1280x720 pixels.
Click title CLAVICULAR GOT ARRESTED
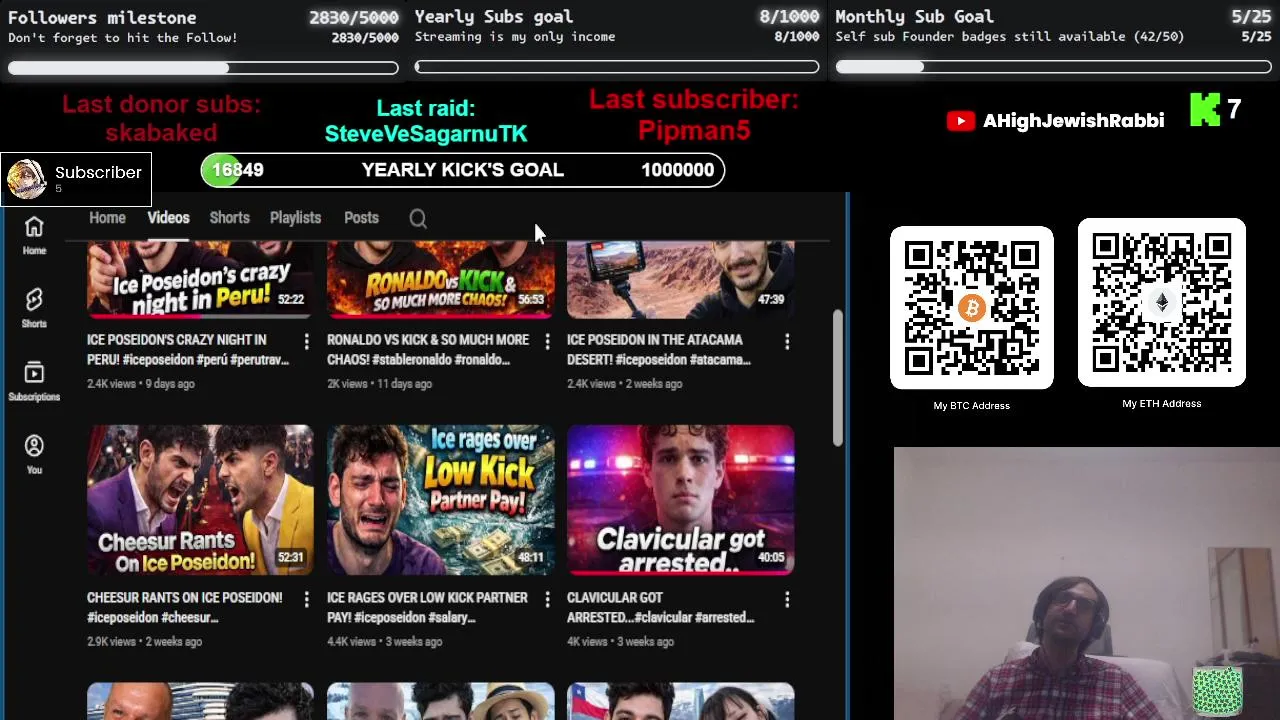click(x=661, y=607)
